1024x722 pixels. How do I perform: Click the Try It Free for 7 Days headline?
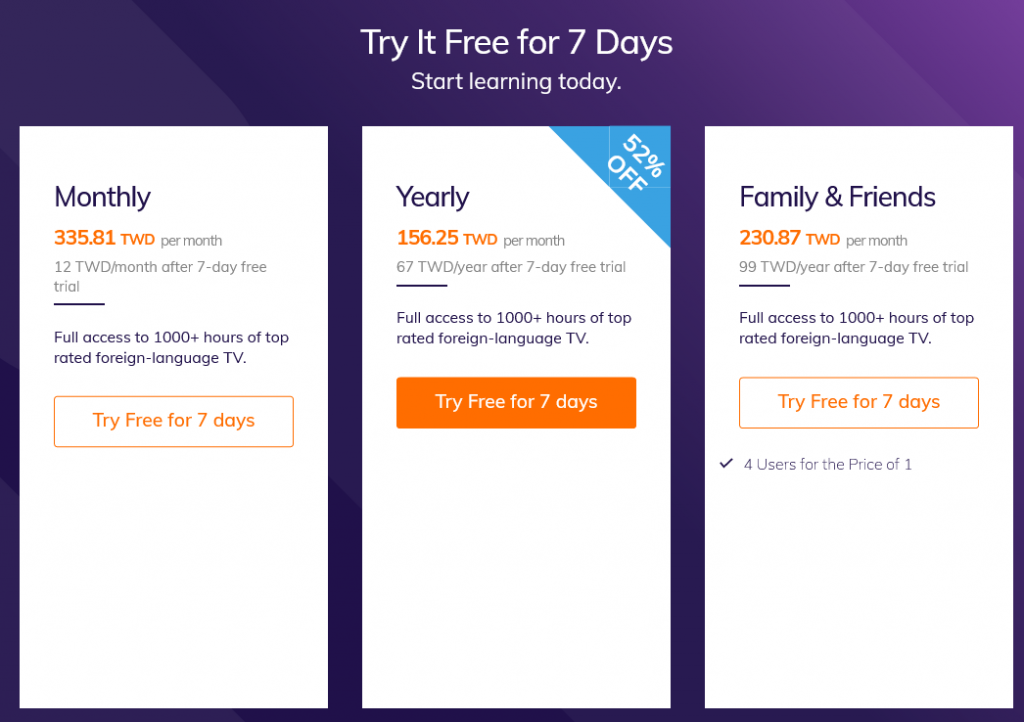pyautogui.click(x=516, y=43)
